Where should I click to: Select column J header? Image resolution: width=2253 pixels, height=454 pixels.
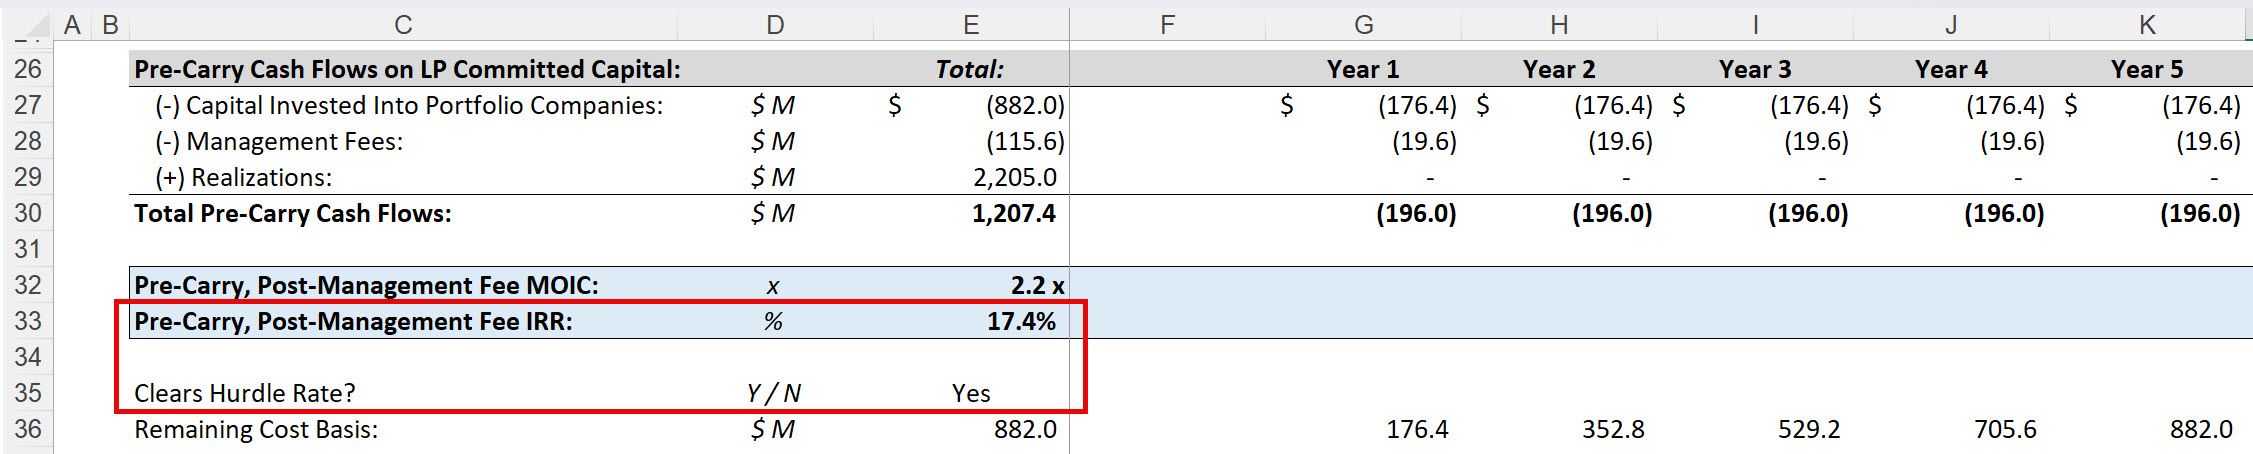click(1951, 25)
